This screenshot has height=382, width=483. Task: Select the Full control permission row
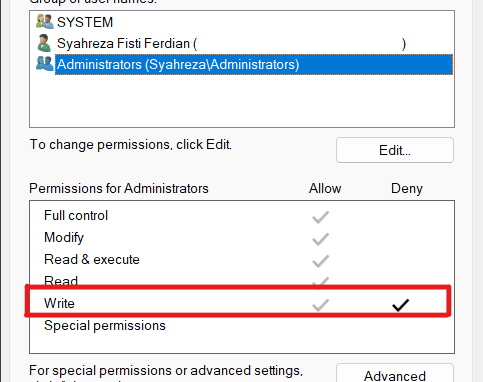coord(242,216)
